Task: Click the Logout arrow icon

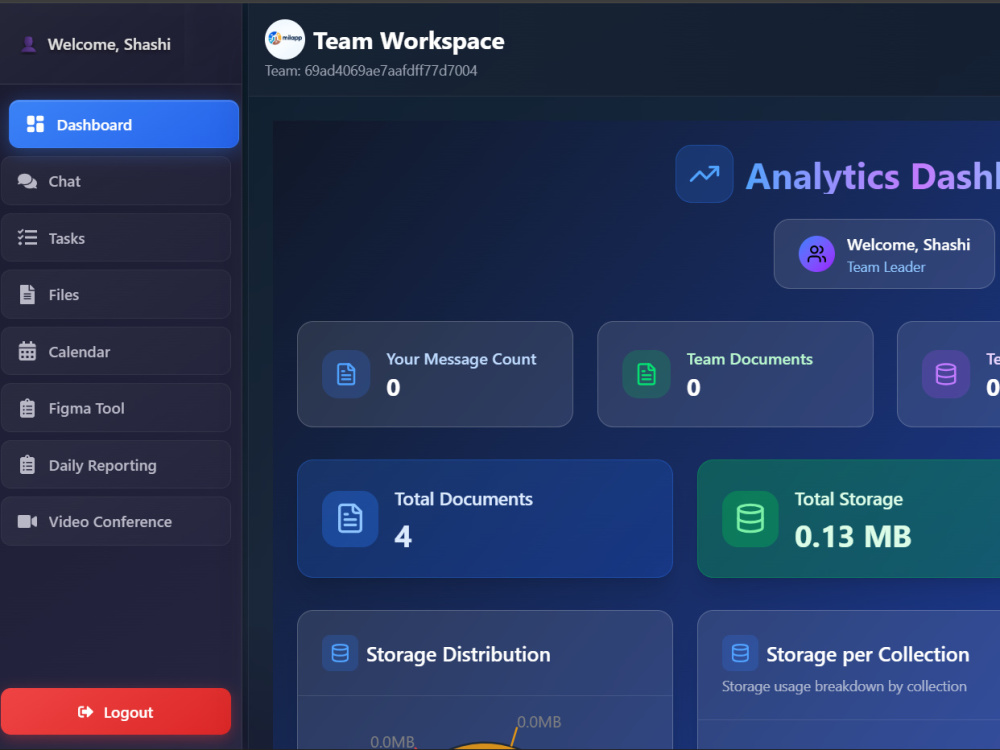Action: 85,712
